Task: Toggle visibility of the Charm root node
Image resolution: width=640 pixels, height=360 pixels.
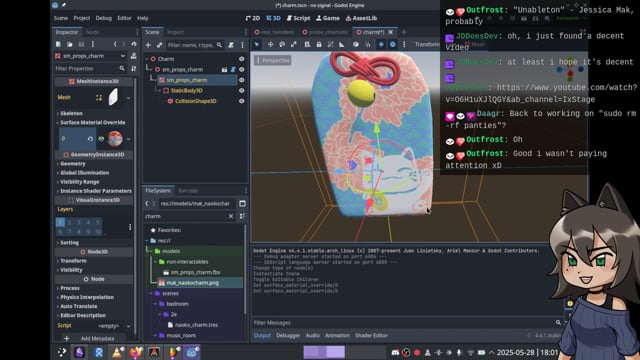Action: (242, 59)
